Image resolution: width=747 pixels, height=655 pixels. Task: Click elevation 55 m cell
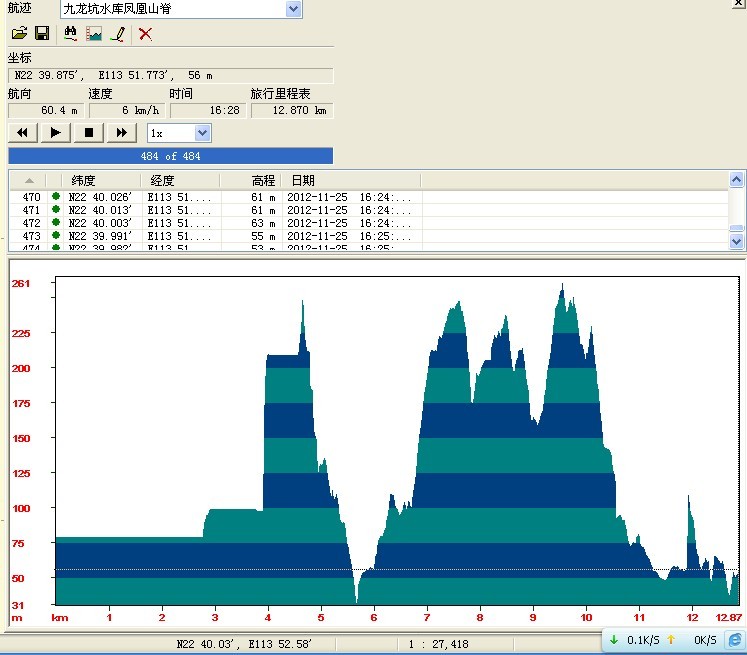pos(263,236)
